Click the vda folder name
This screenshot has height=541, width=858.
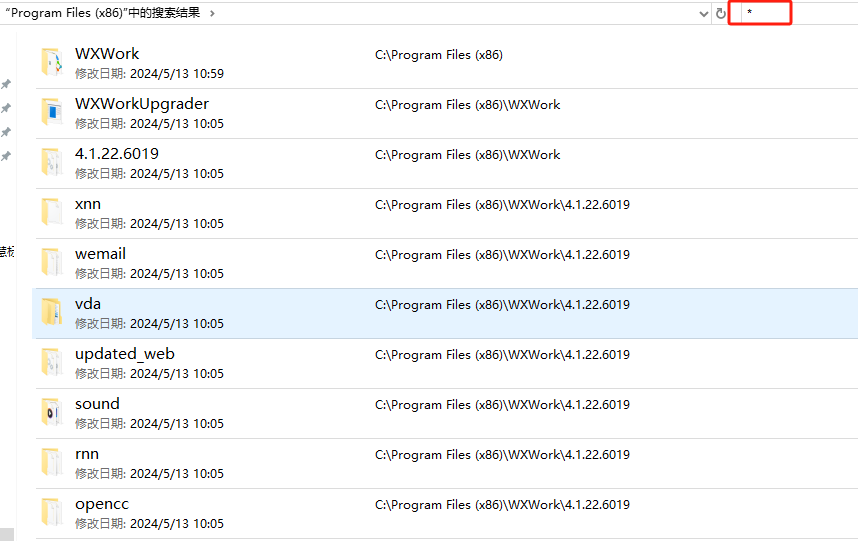coord(88,304)
